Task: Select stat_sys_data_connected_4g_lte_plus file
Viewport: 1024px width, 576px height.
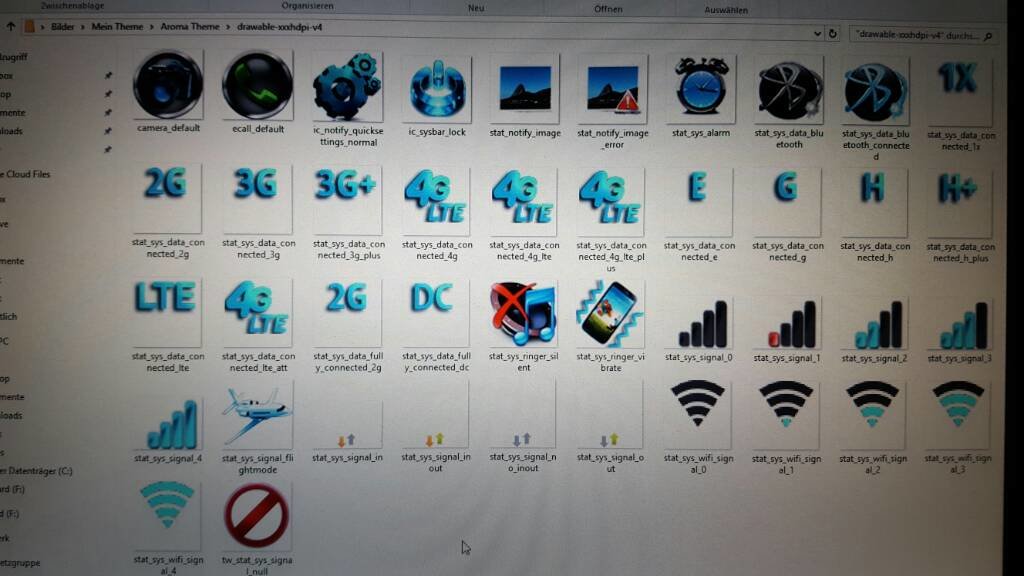Action: click(x=611, y=201)
